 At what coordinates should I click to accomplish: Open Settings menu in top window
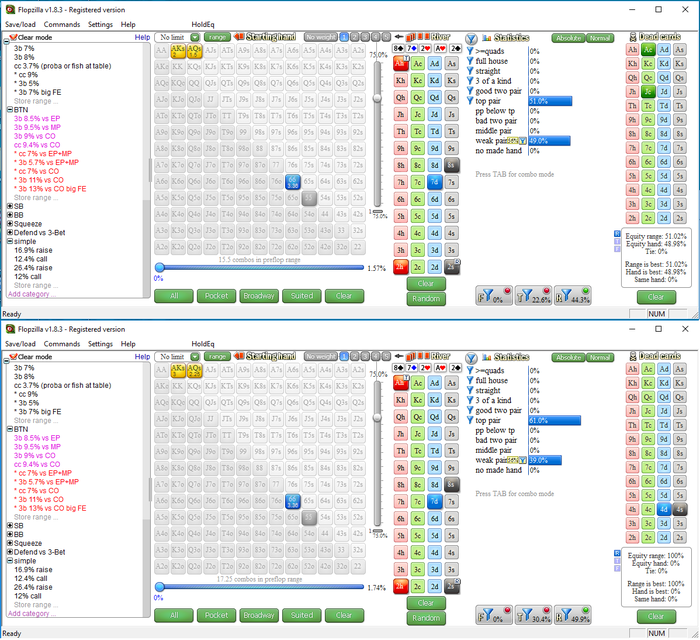pos(100,25)
